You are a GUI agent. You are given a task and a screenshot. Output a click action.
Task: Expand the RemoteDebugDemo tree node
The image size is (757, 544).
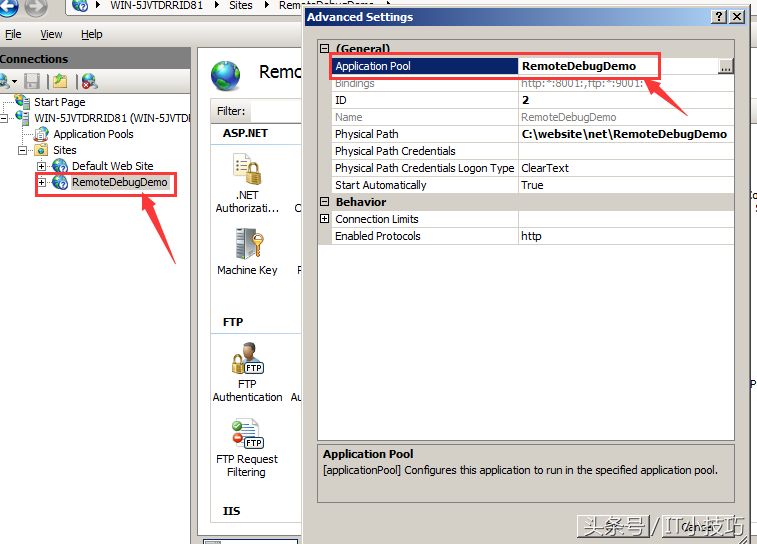coord(42,183)
